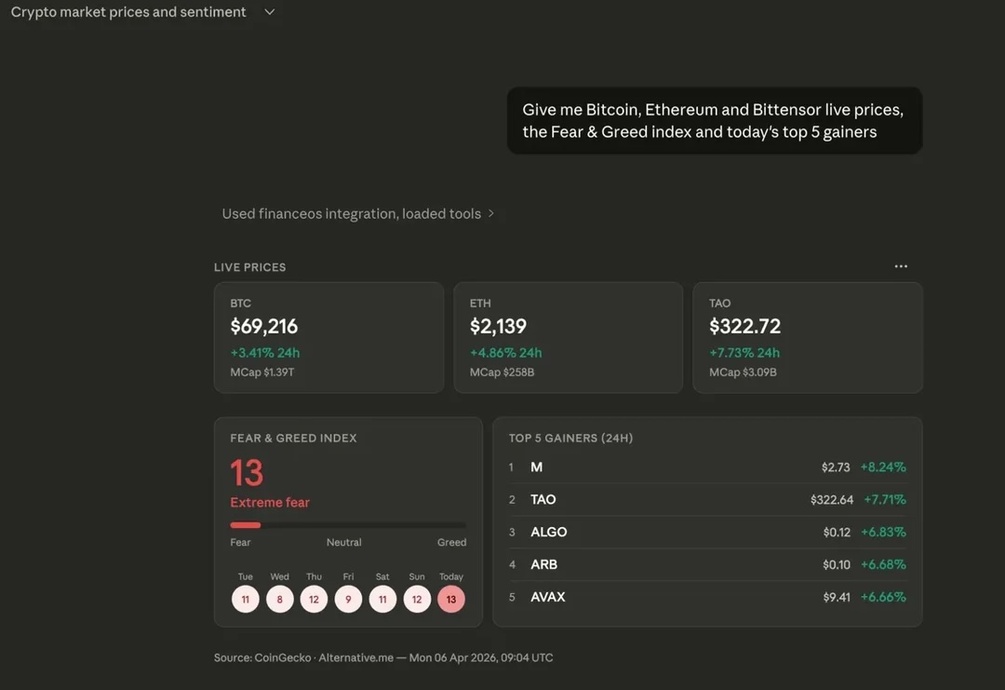Click the Today circle showing 13
The image size is (1005, 690).
click(451, 600)
